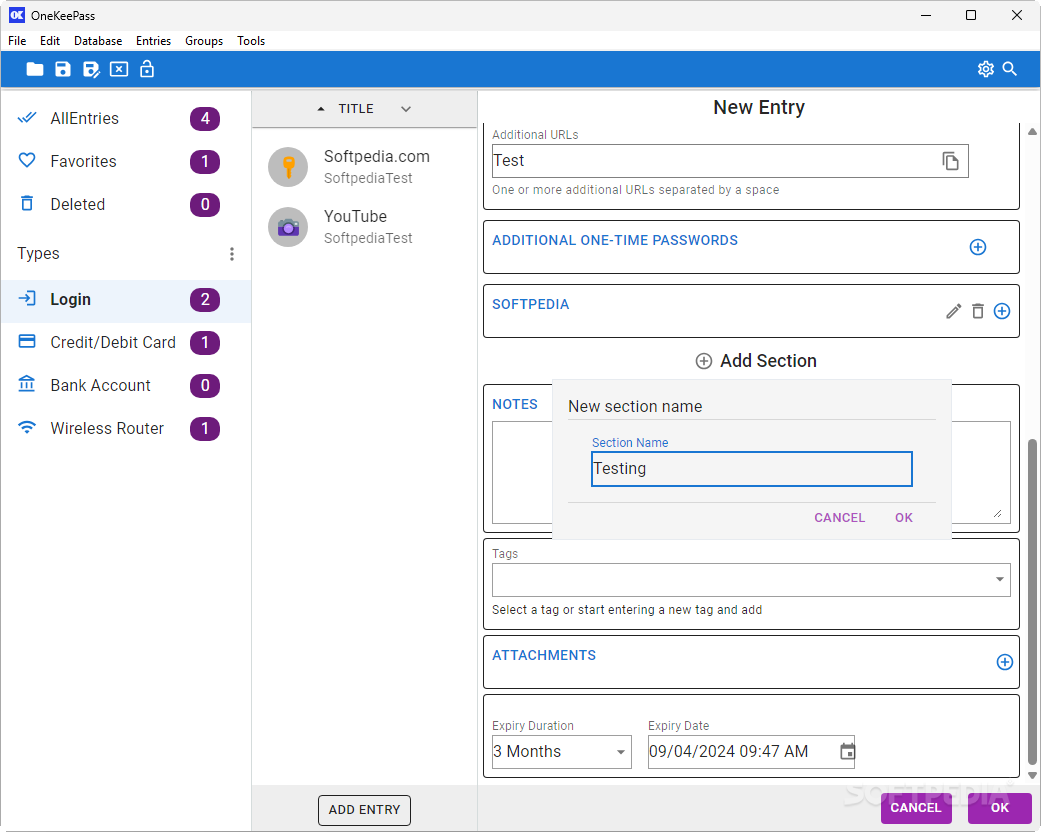
Task: Open the Database menu
Action: coord(98,41)
